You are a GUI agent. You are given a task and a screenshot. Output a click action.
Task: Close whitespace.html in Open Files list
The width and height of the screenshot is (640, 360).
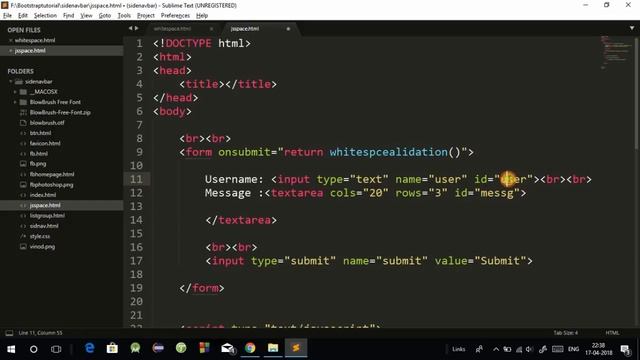pos(11,40)
